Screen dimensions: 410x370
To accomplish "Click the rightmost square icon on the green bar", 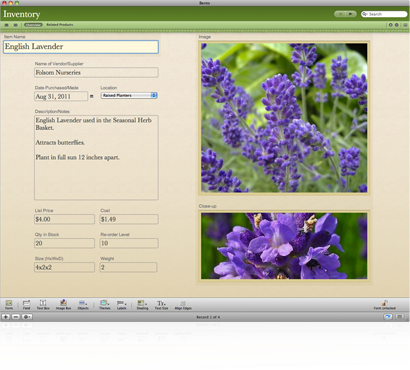I will pos(405,25).
